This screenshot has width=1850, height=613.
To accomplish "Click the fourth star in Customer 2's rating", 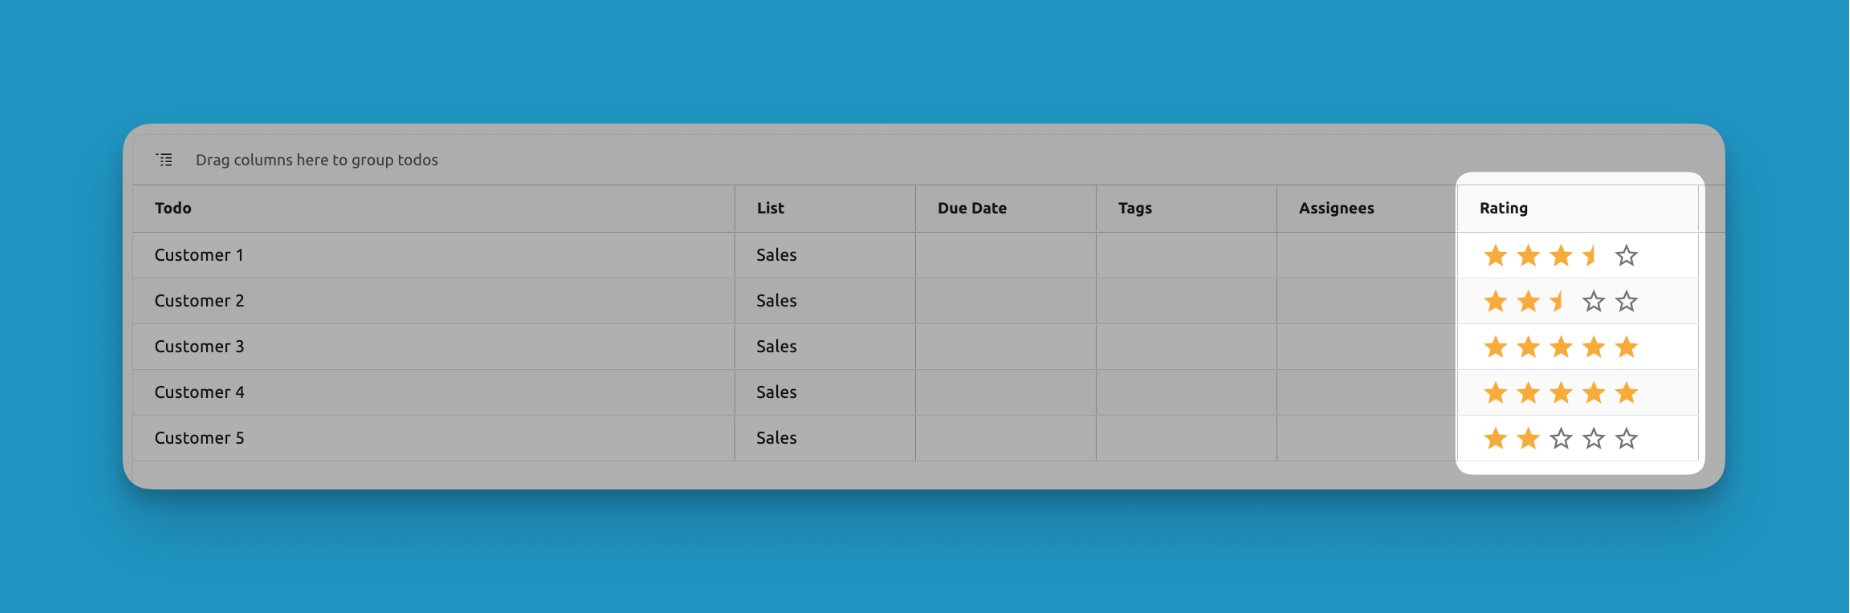I will 1594,301.
